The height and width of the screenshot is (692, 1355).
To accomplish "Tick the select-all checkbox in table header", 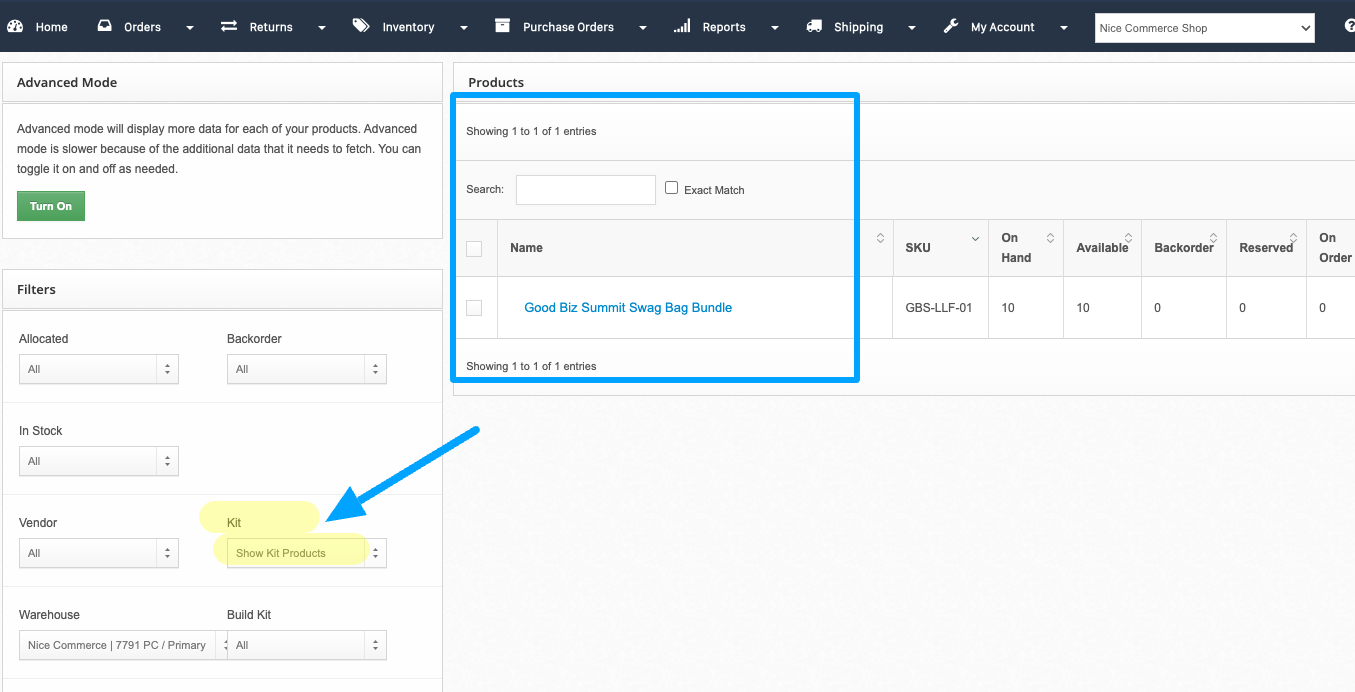I will [x=474, y=248].
